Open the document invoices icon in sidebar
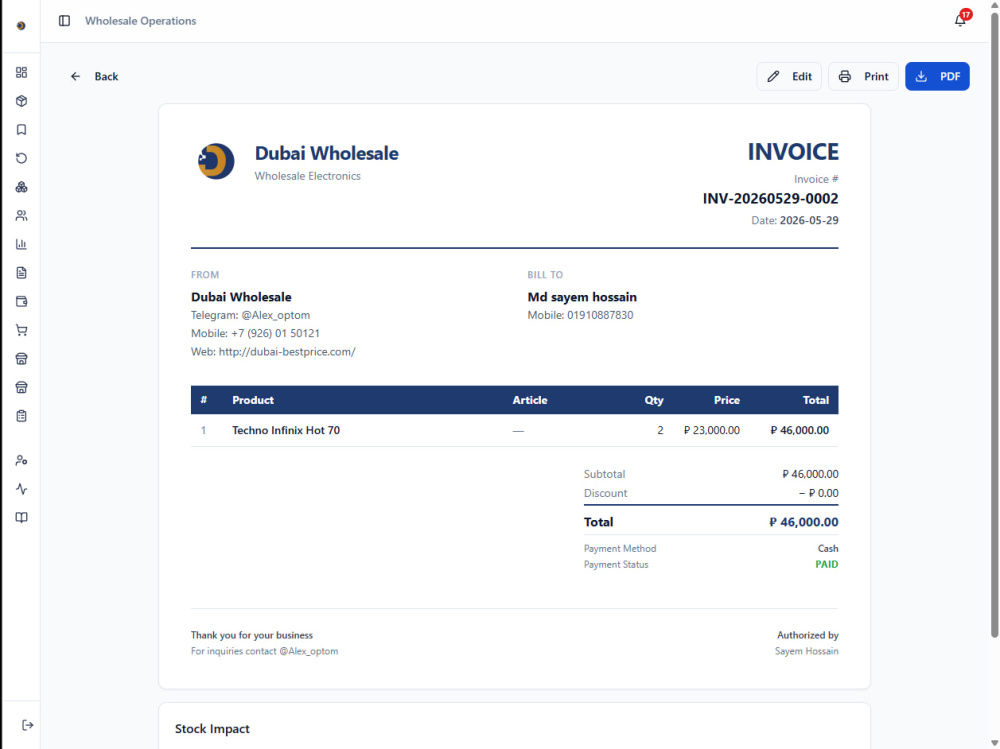Image resolution: width=1000 pixels, height=749 pixels. click(x=21, y=273)
